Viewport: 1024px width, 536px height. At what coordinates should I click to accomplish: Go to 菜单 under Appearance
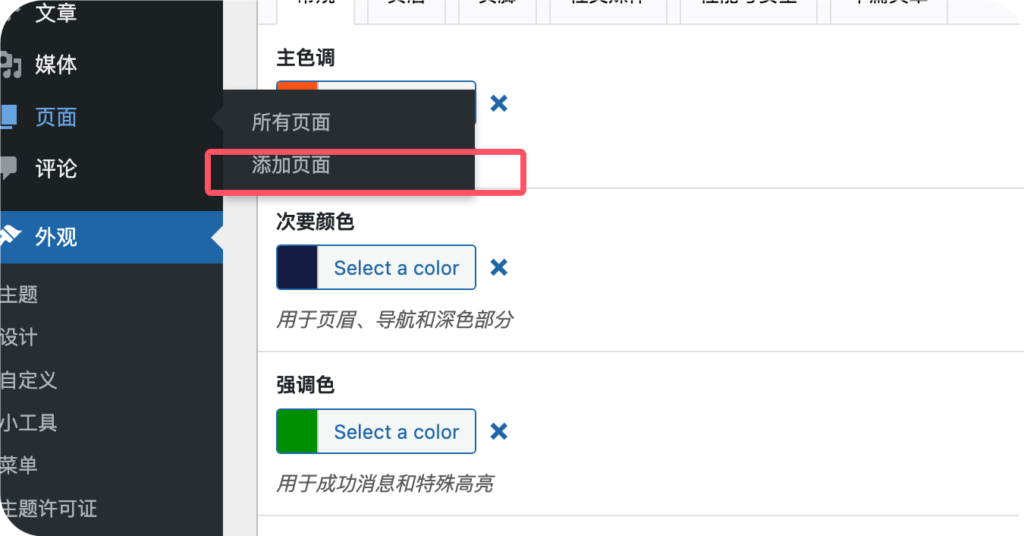[19, 465]
